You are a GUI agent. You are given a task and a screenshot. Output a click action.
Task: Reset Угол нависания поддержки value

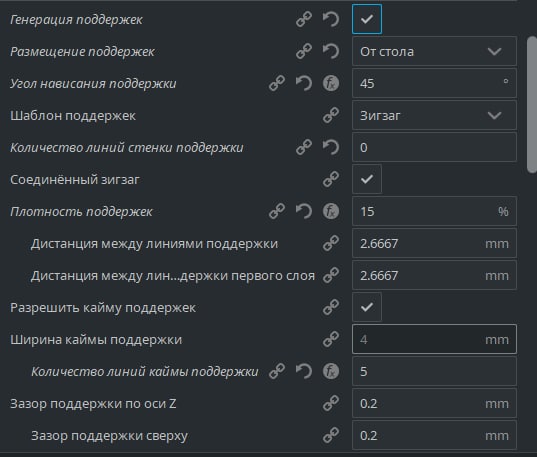(304, 83)
